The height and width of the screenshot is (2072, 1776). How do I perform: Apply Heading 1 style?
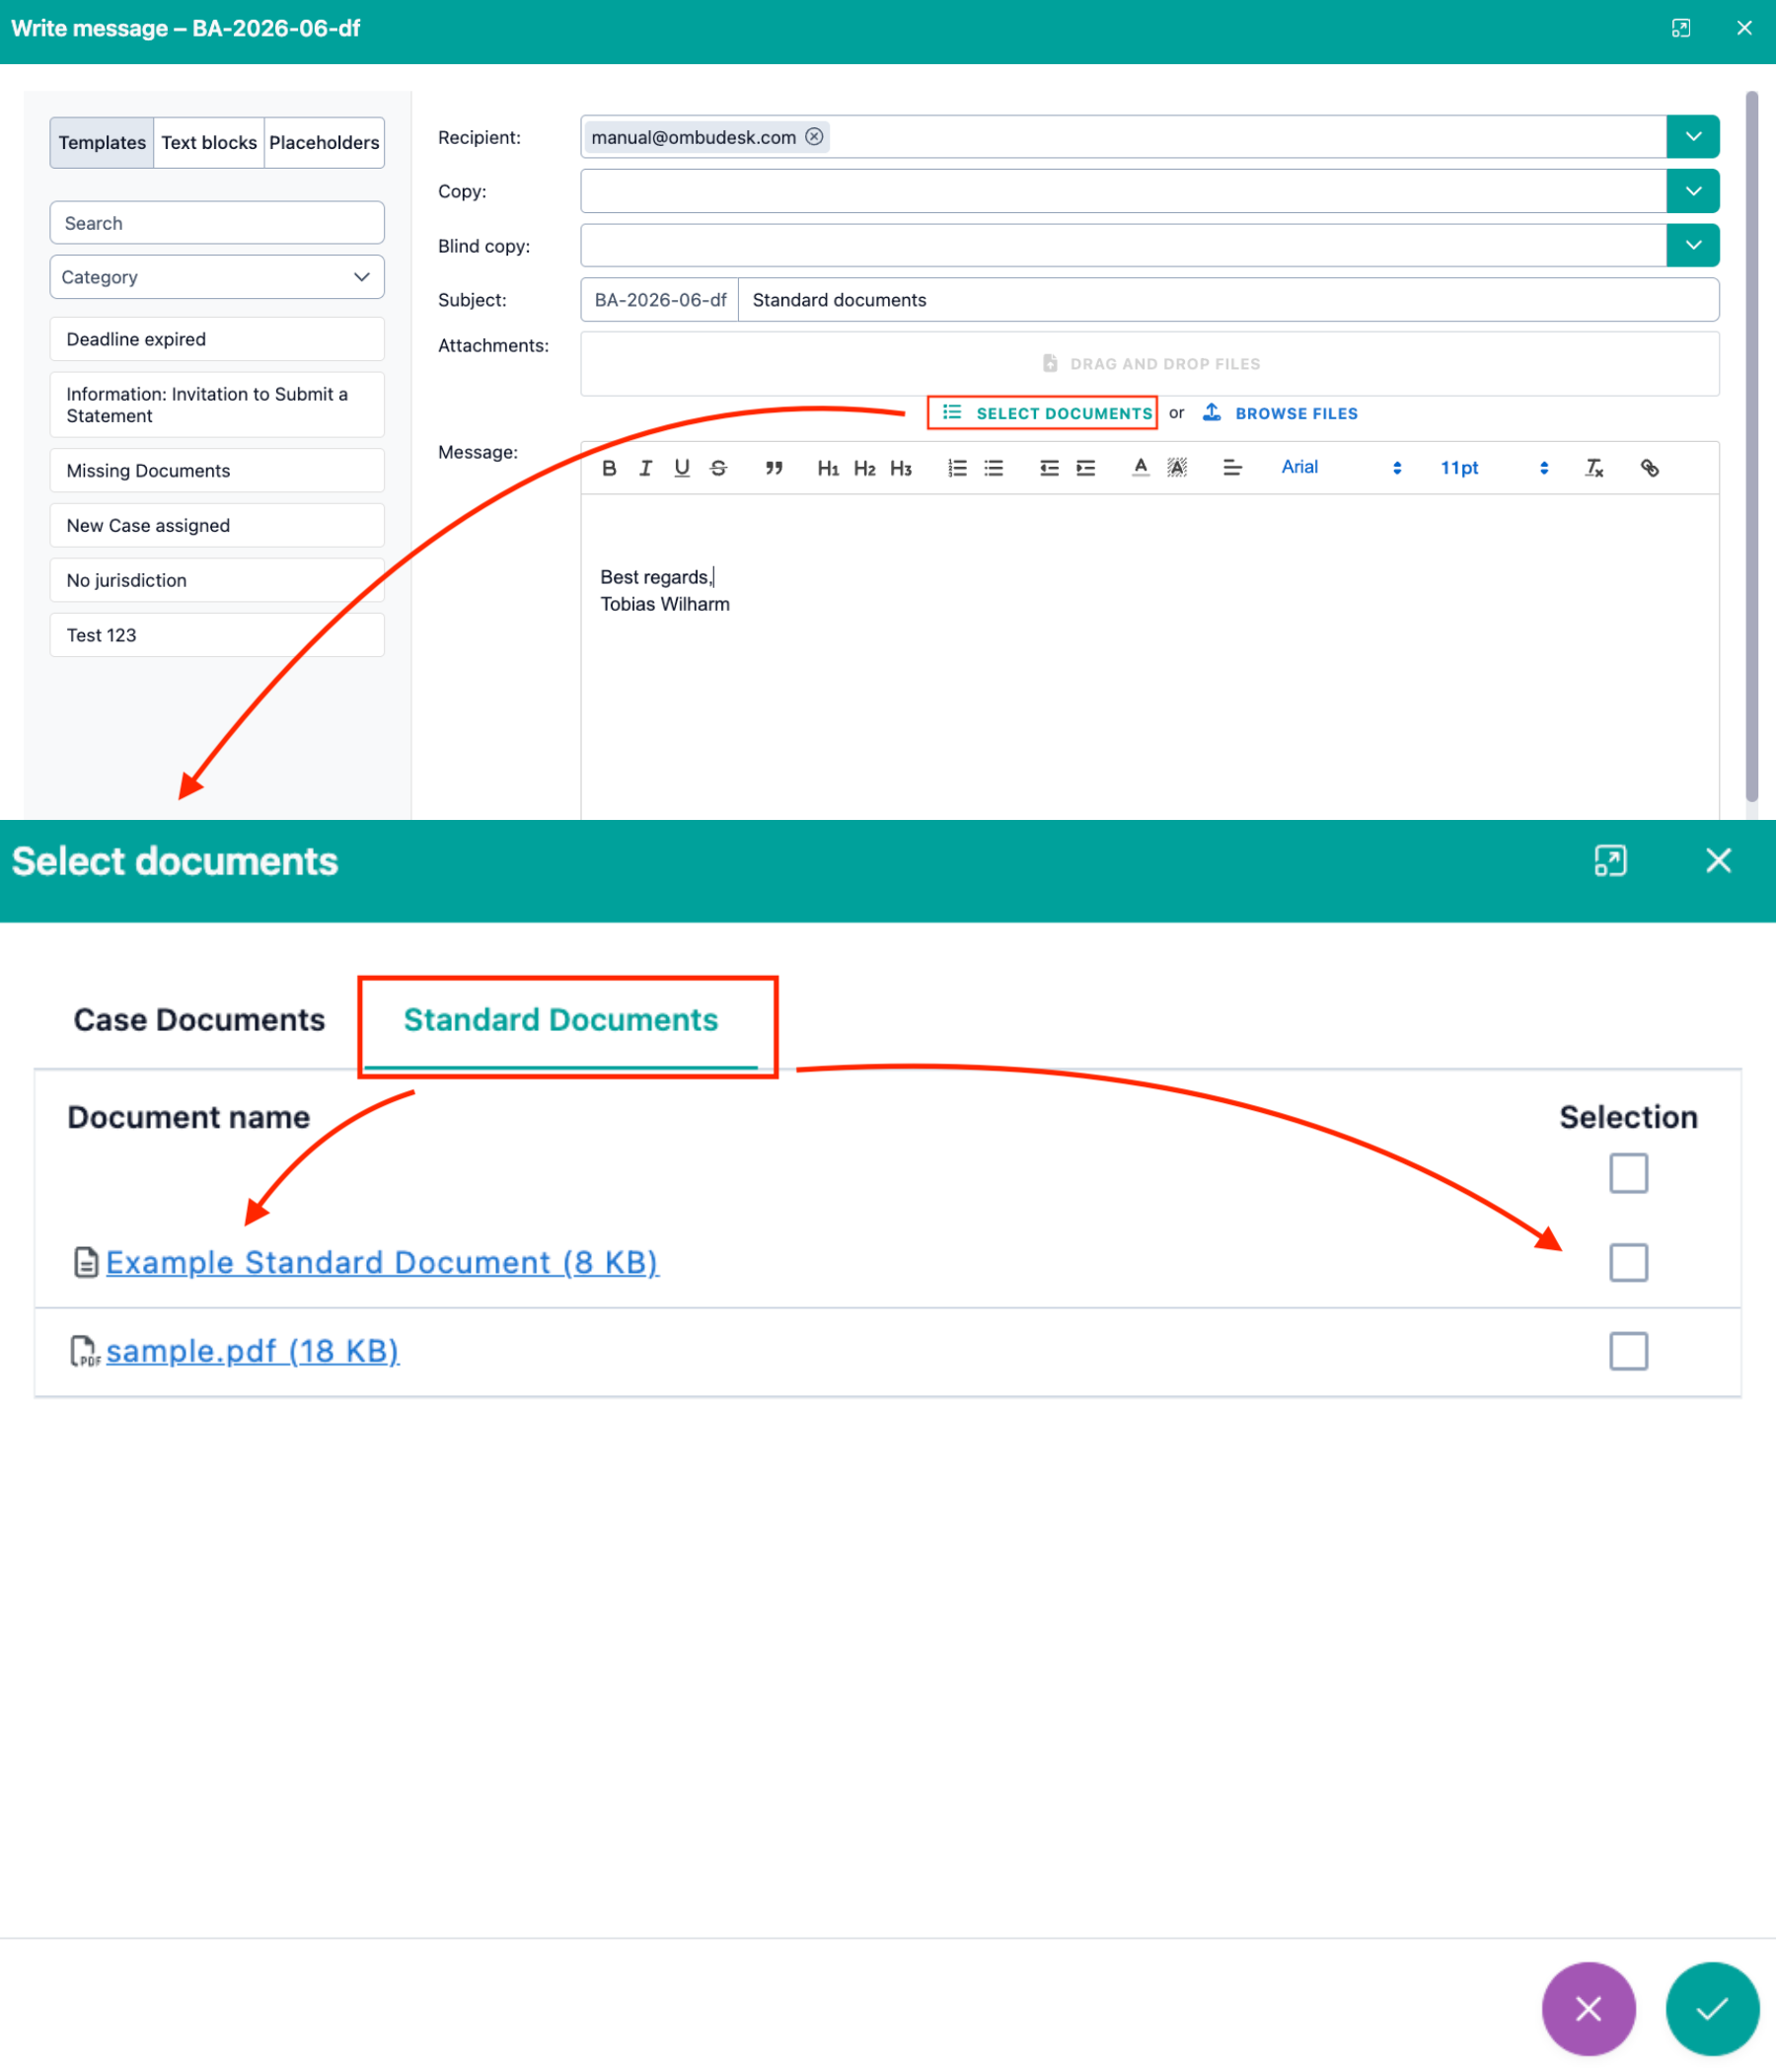click(828, 468)
